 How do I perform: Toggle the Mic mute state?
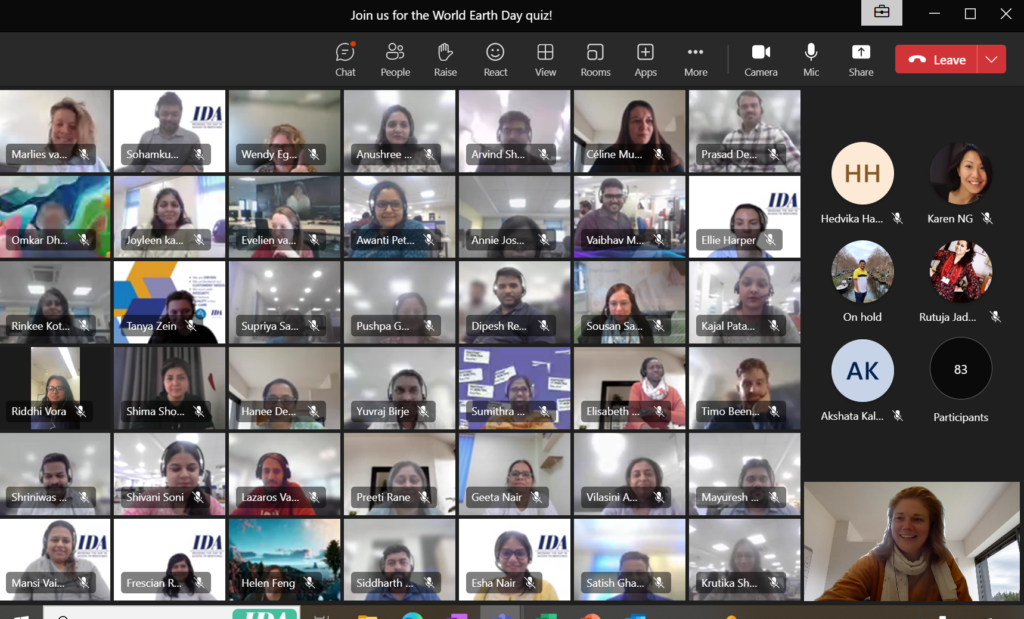[x=811, y=59]
